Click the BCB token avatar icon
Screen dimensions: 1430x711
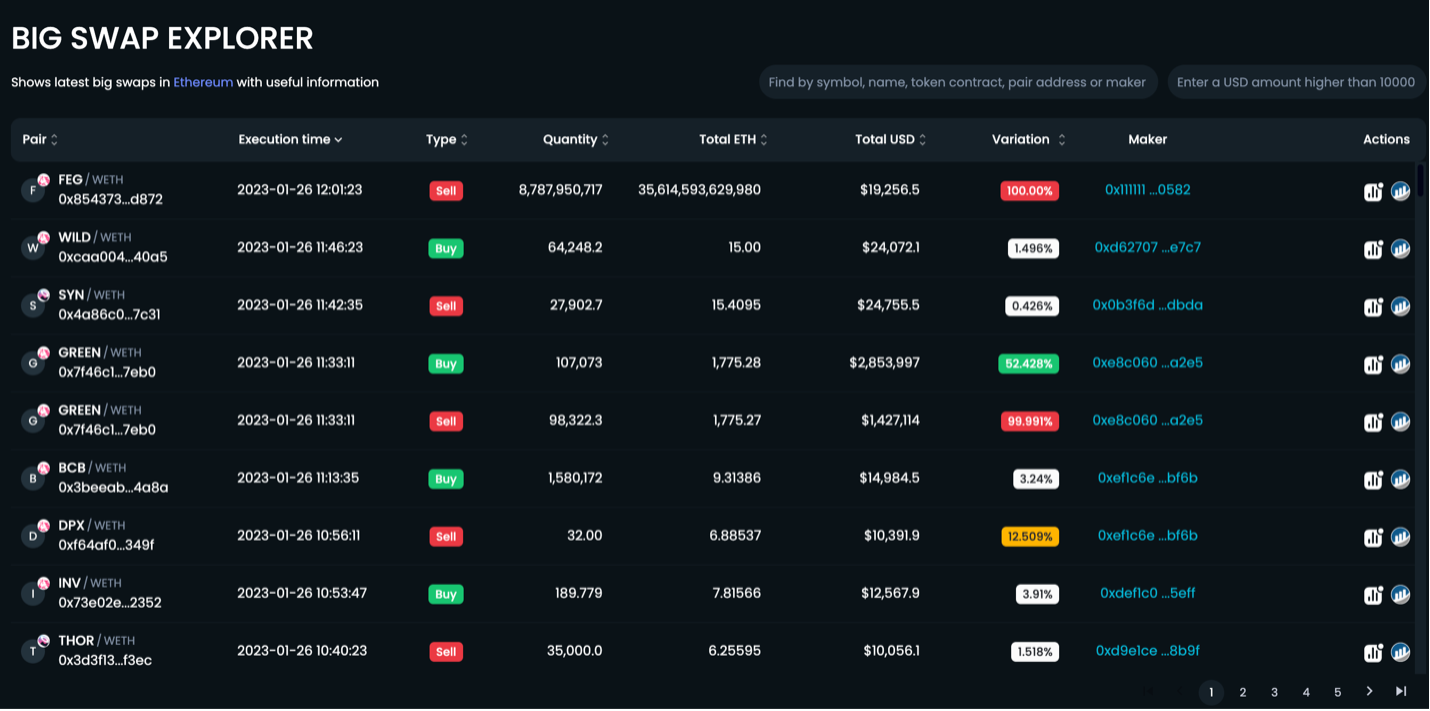click(34, 478)
